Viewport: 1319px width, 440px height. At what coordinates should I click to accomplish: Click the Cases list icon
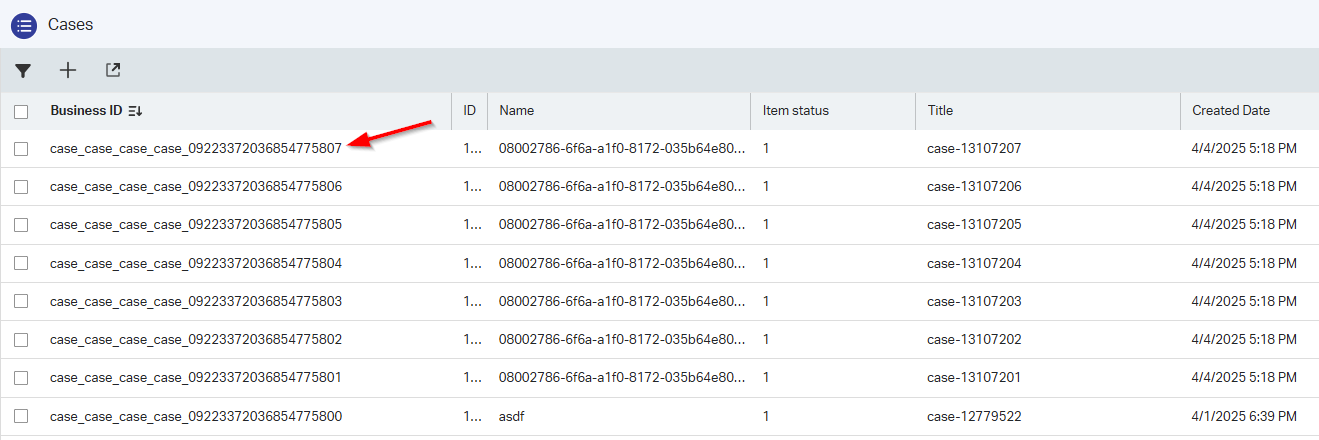[24, 25]
